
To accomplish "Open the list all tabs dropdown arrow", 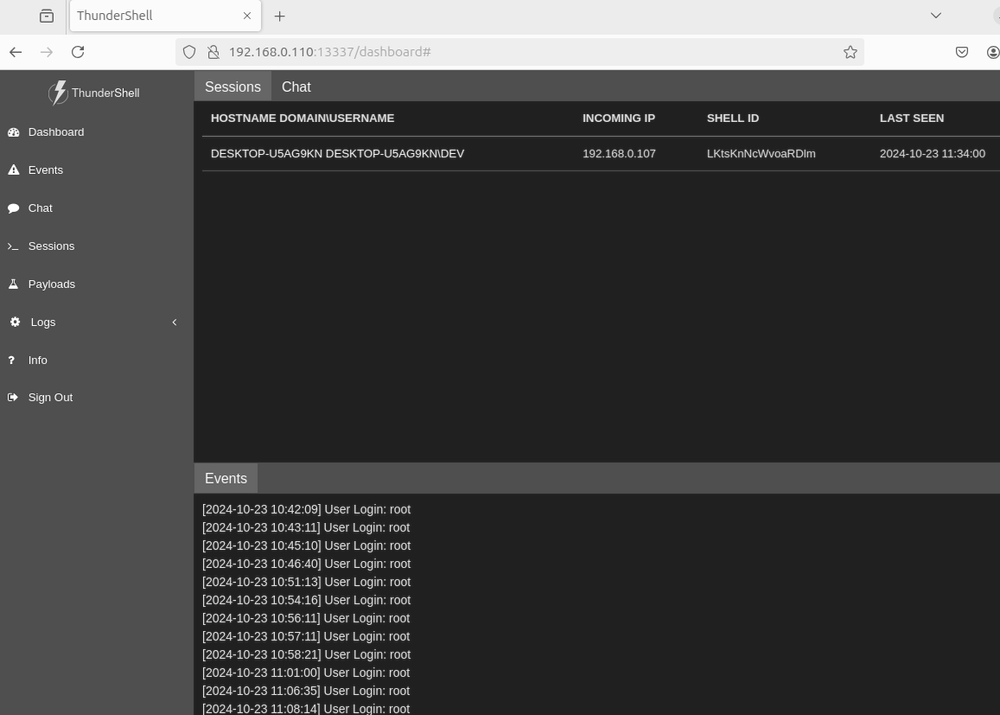I will (x=936, y=16).
